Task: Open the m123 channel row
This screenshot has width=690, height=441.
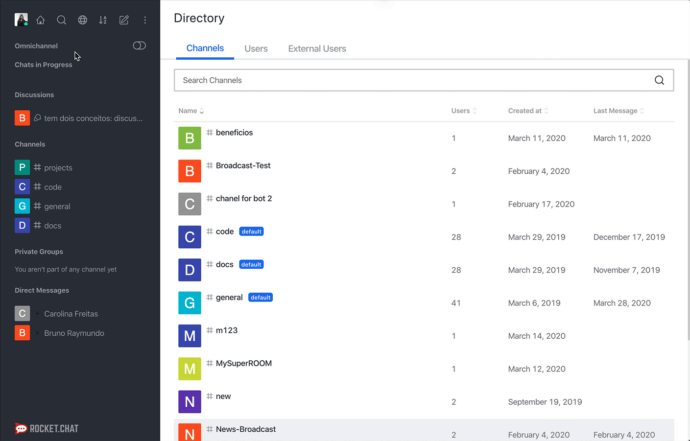Action: coord(424,336)
